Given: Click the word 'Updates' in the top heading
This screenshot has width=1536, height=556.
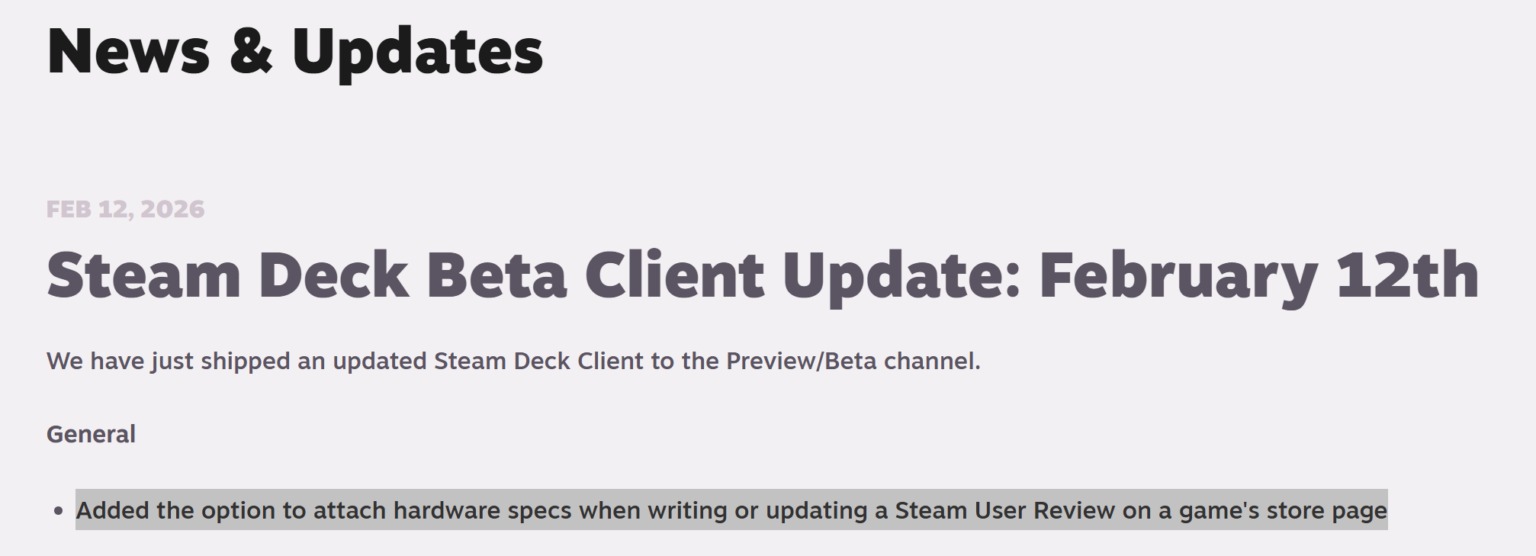Looking at the screenshot, I should click(417, 52).
